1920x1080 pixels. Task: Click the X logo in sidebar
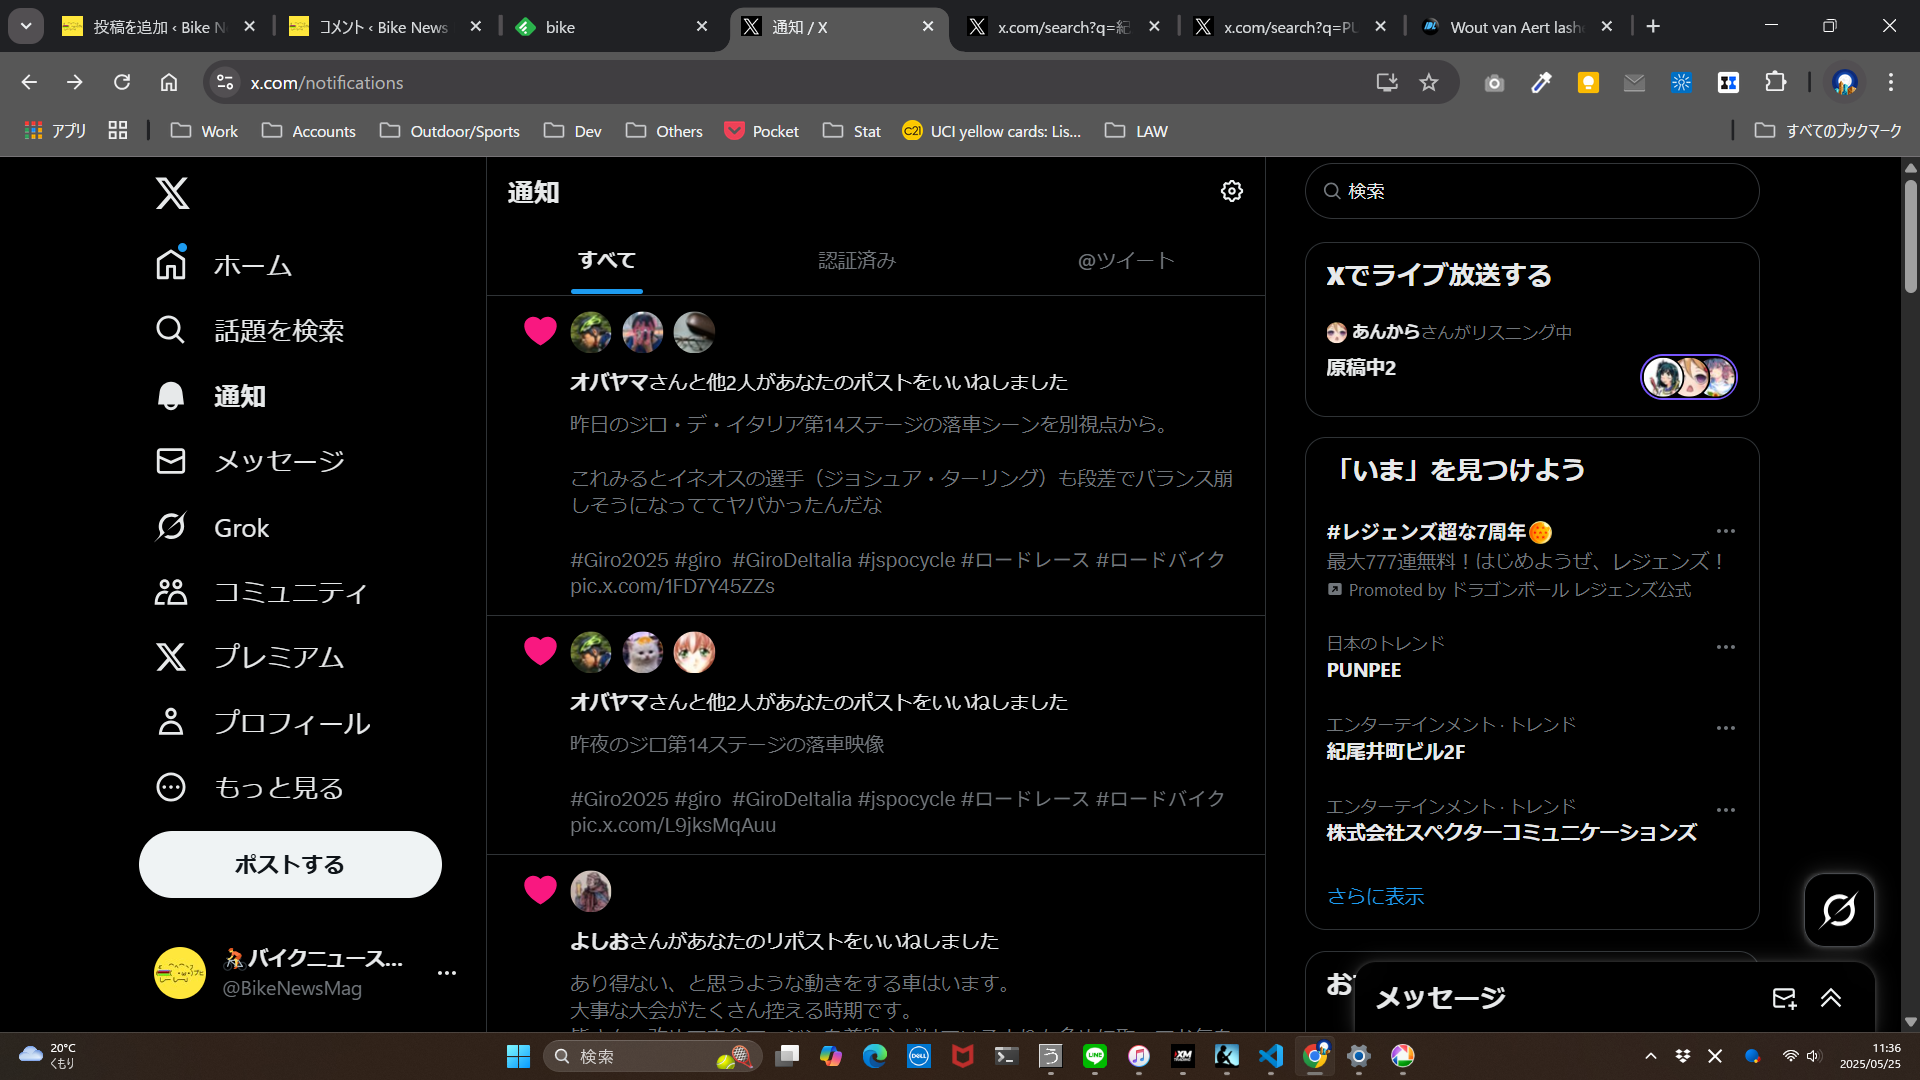point(172,193)
